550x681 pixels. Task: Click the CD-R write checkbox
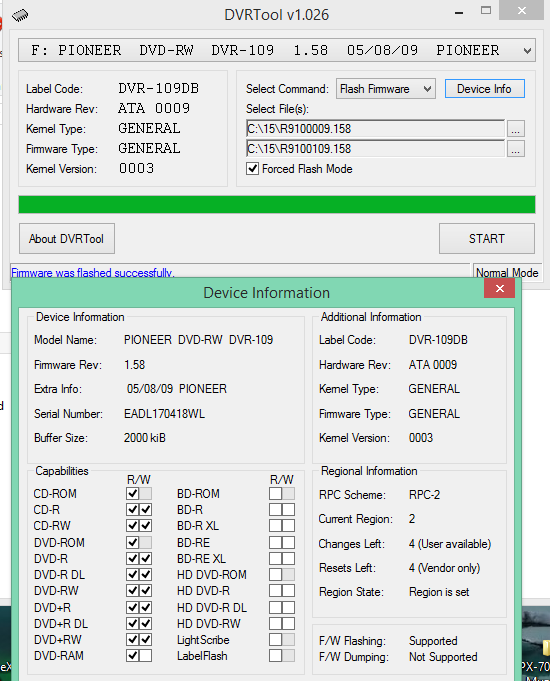pyautogui.click(x=146, y=509)
